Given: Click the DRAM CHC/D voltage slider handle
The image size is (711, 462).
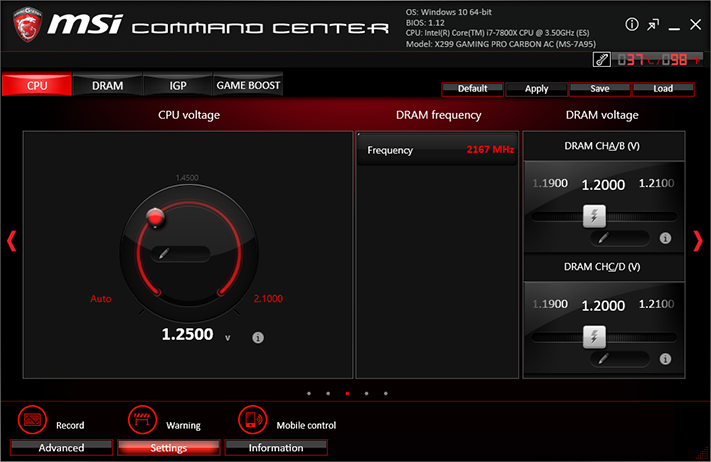Looking at the screenshot, I should [x=594, y=337].
